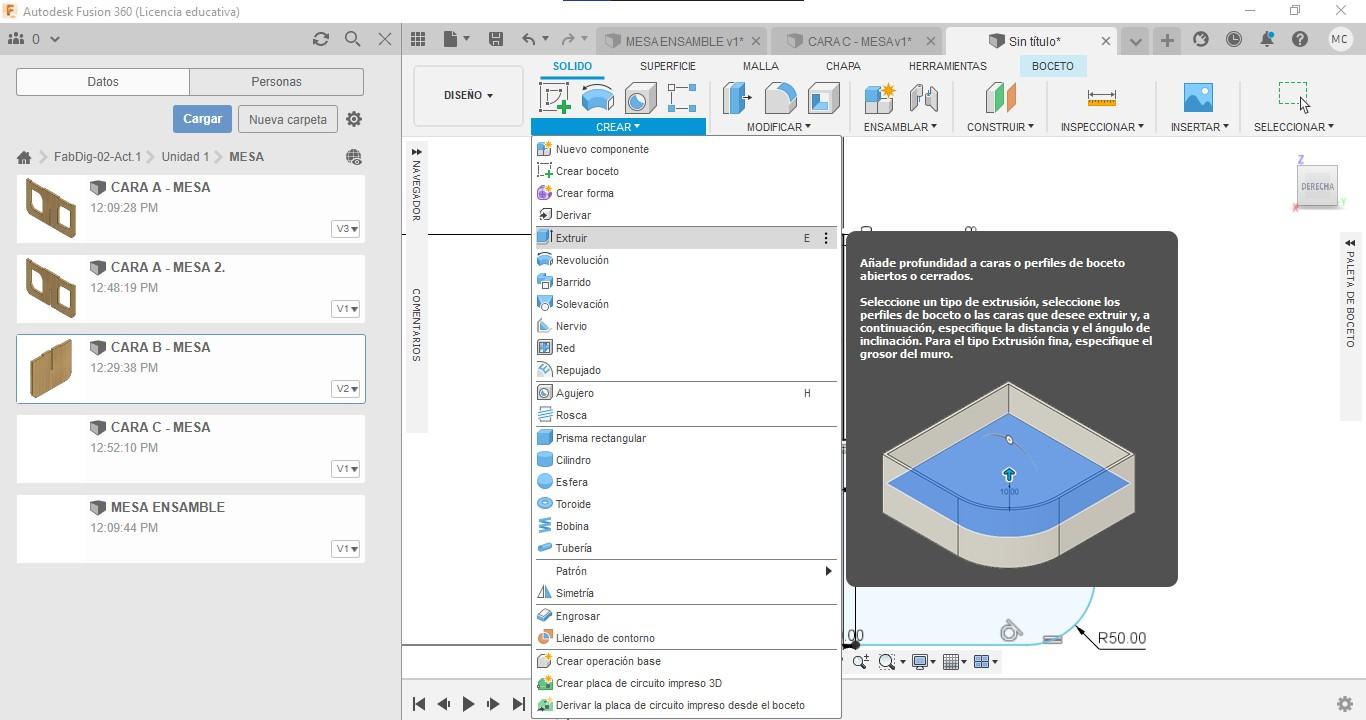Switch to the HERRAMIENTAS ribbon tab
This screenshot has width=1366, height=720.
pos(948,66)
